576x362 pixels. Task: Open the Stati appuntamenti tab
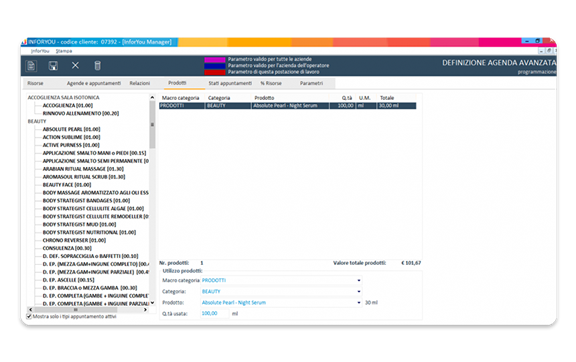230,83
